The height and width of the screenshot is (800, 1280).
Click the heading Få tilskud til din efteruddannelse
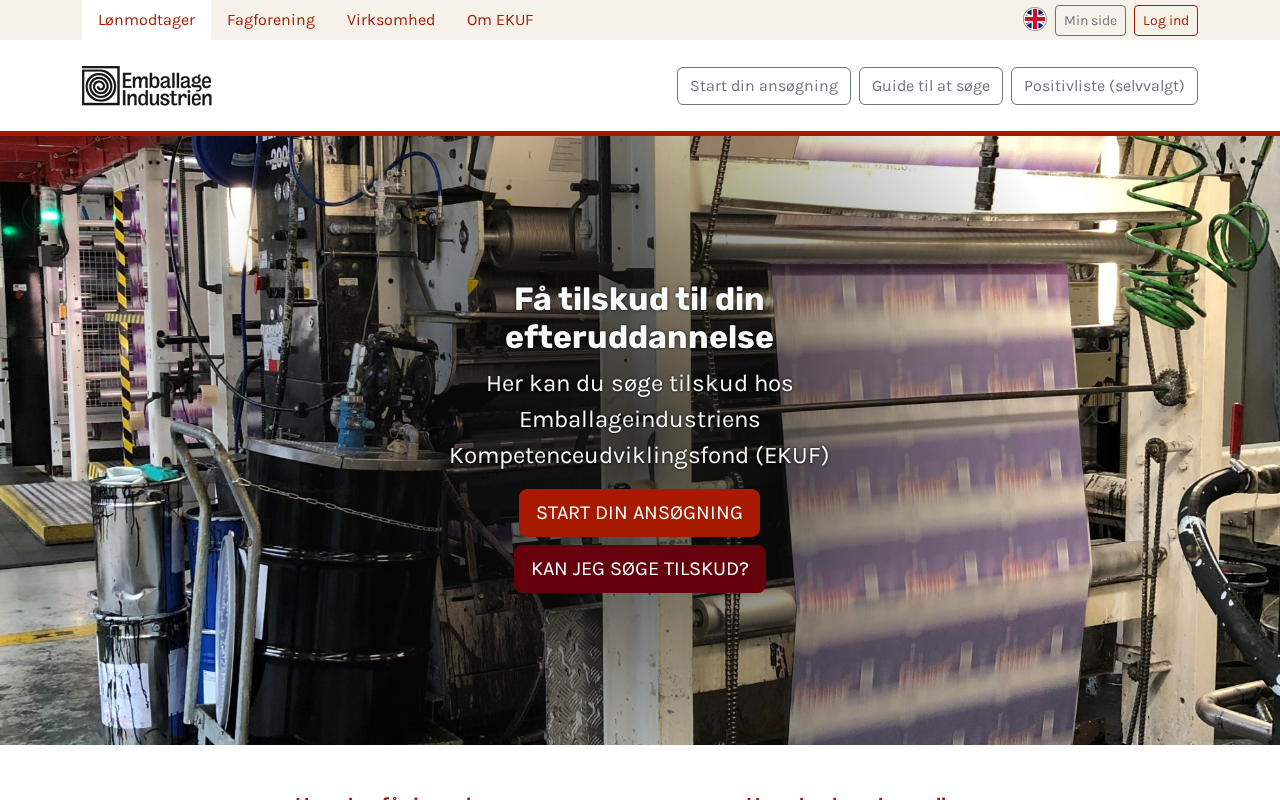pos(639,318)
